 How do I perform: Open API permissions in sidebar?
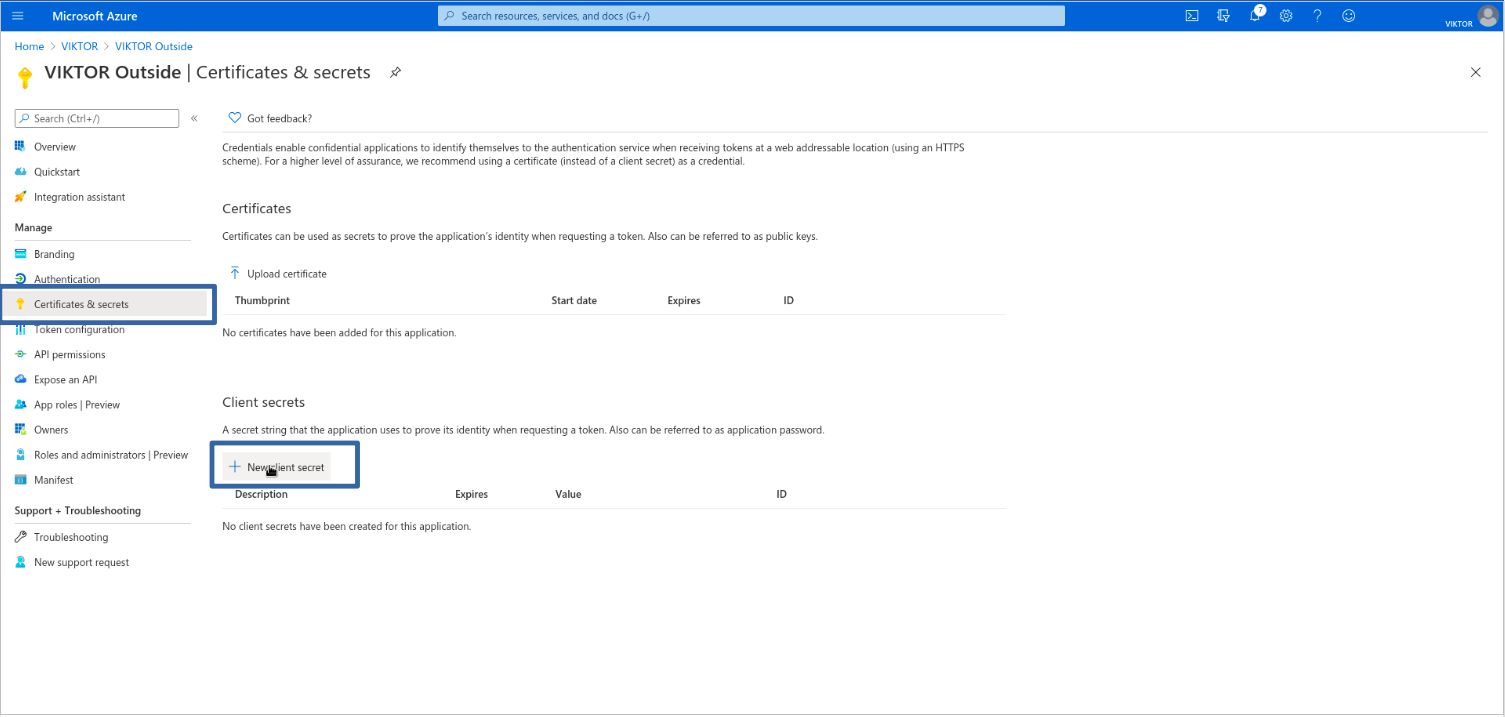click(69, 355)
